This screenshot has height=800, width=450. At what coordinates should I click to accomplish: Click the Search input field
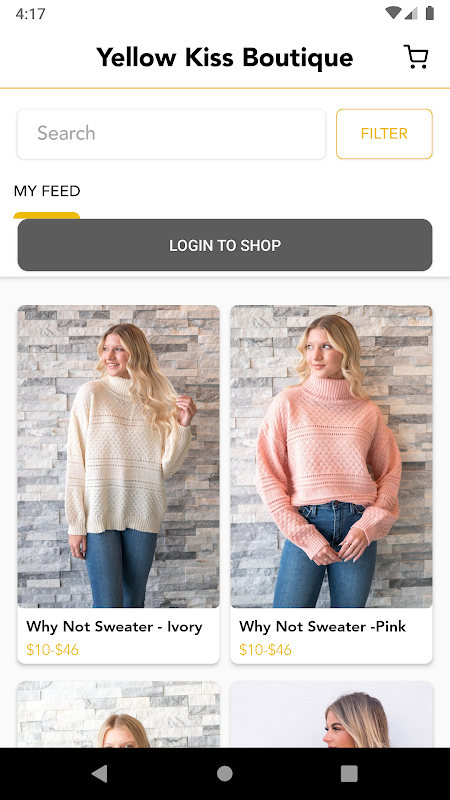click(171, 134)
